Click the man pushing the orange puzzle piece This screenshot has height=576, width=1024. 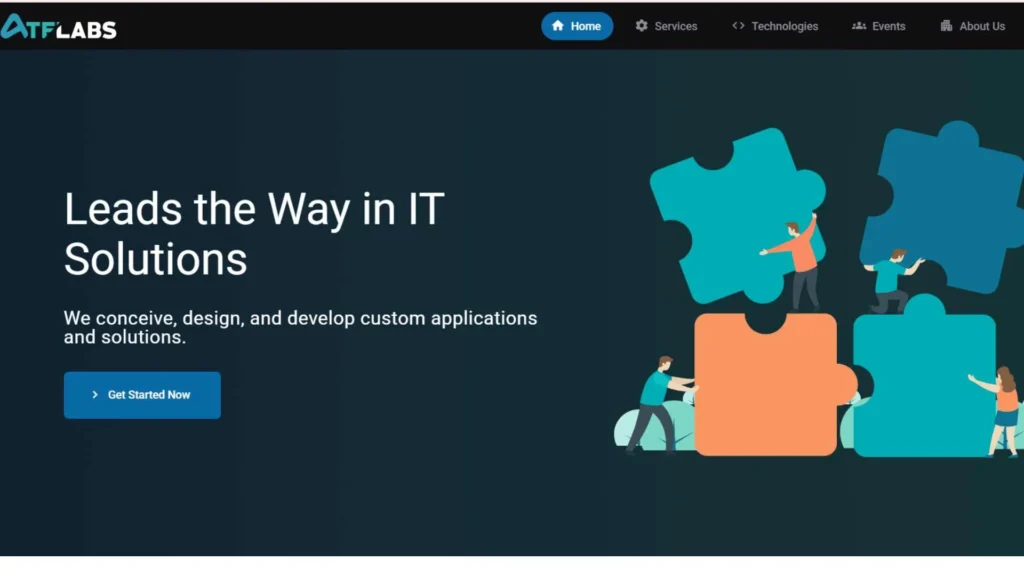coord(655,400)
